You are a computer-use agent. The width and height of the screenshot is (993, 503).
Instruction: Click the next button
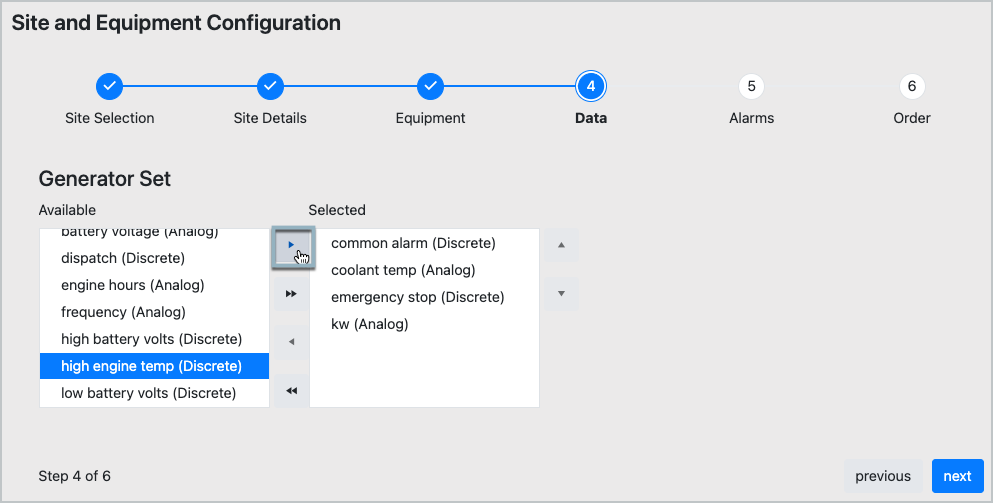[x=957, y=476]
